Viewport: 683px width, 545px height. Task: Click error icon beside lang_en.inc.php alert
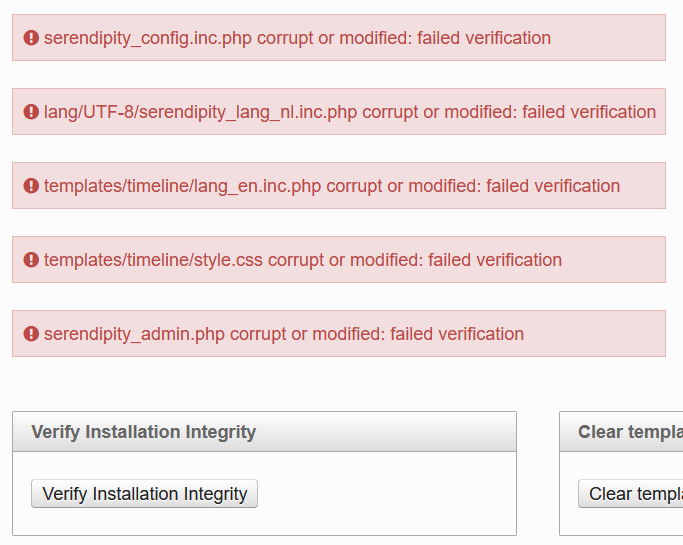click(31, 186)
